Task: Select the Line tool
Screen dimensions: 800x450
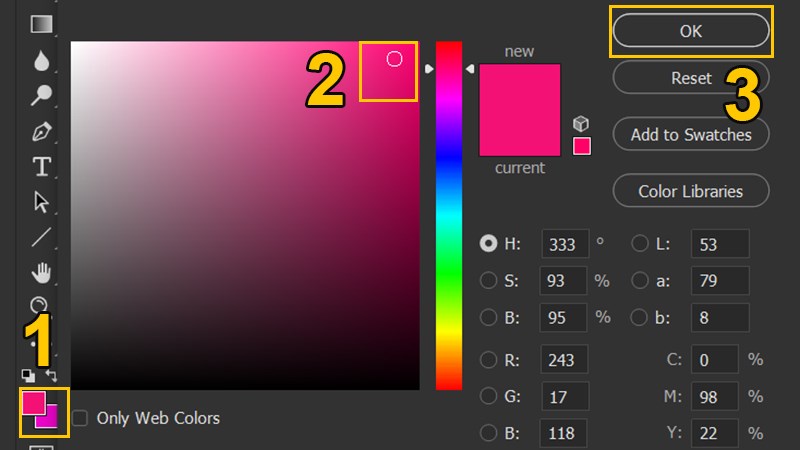Action: click(x=41, y=237)
